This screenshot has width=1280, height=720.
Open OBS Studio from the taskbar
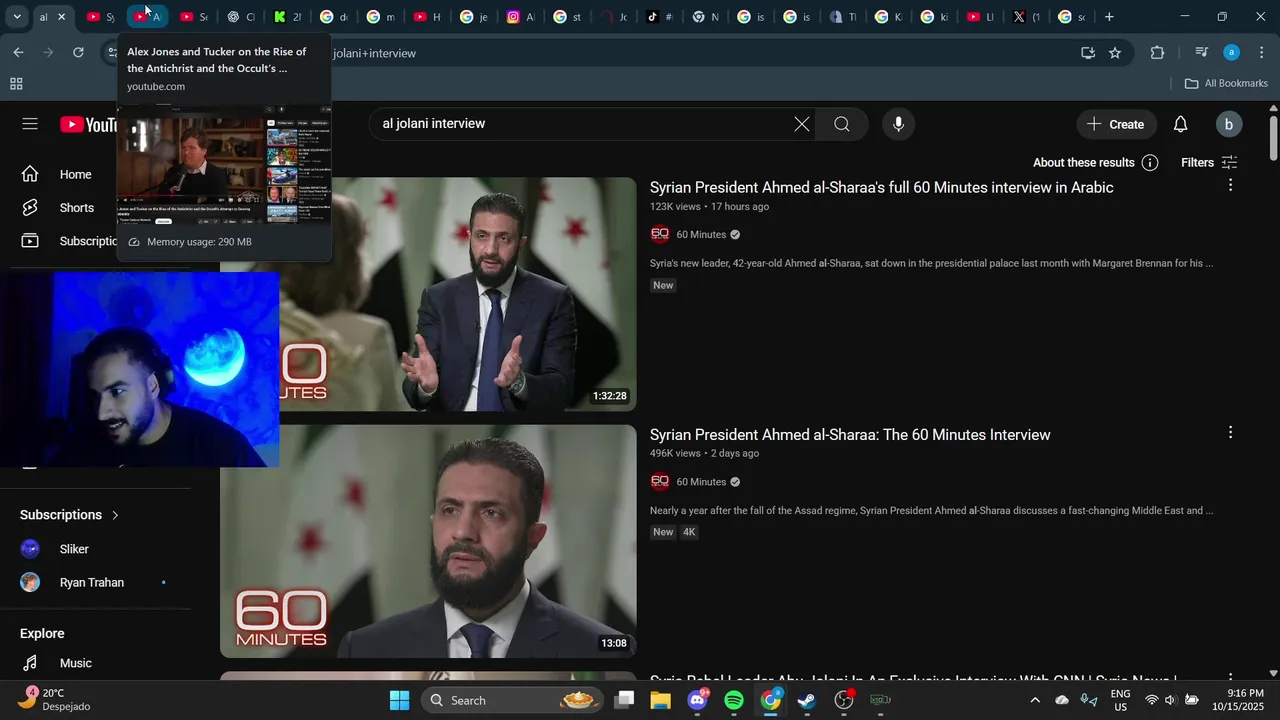(844, 700)
